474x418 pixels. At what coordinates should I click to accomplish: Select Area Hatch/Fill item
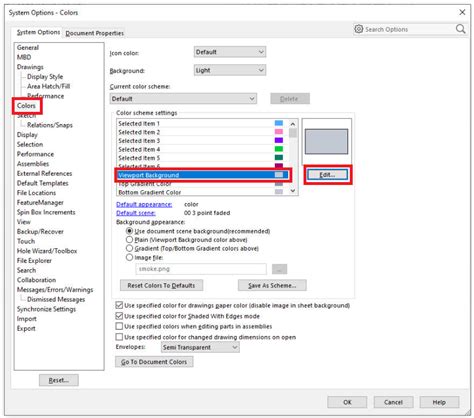[x=49, y=86]
